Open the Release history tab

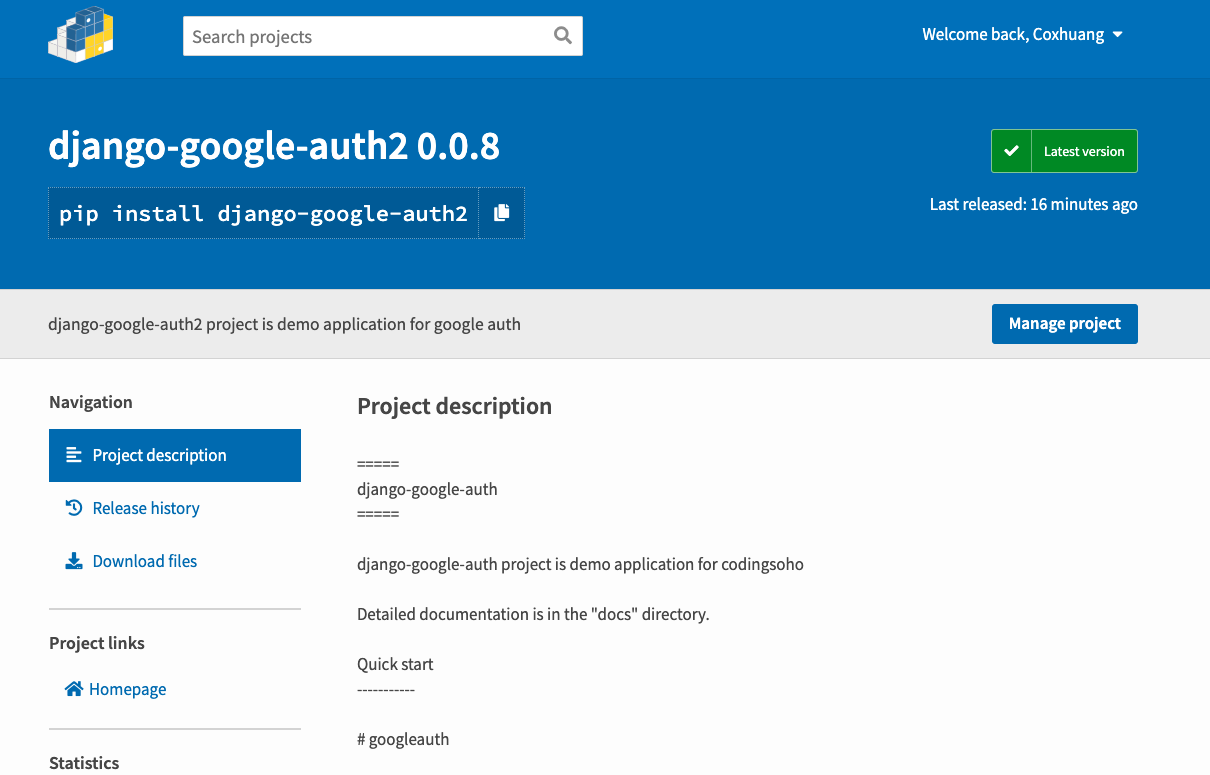175,508
